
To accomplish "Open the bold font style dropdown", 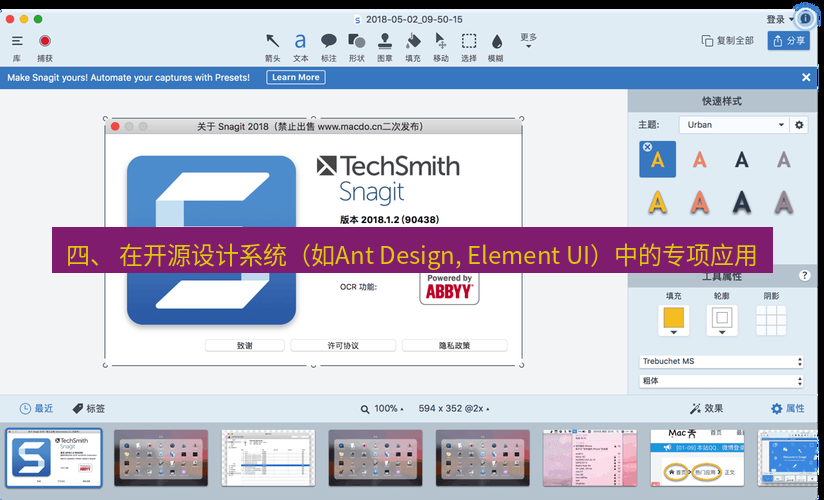I will pos(722,381).
